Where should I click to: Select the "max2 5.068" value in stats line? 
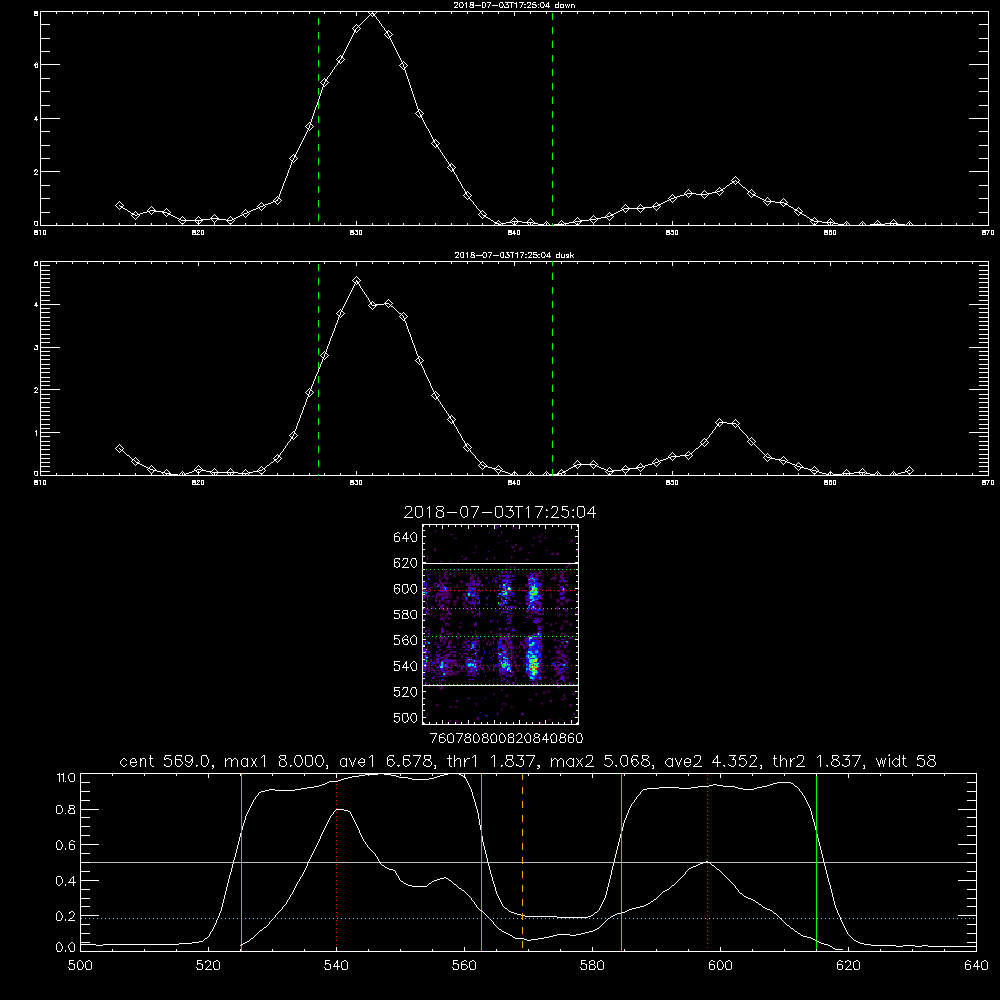click(599, 761)
